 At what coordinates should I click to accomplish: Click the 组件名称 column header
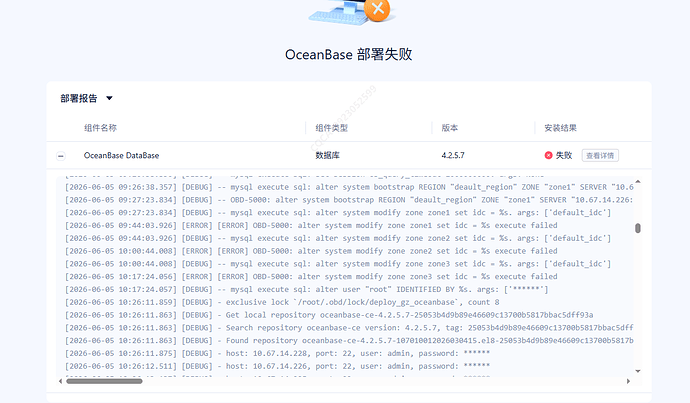100,128
